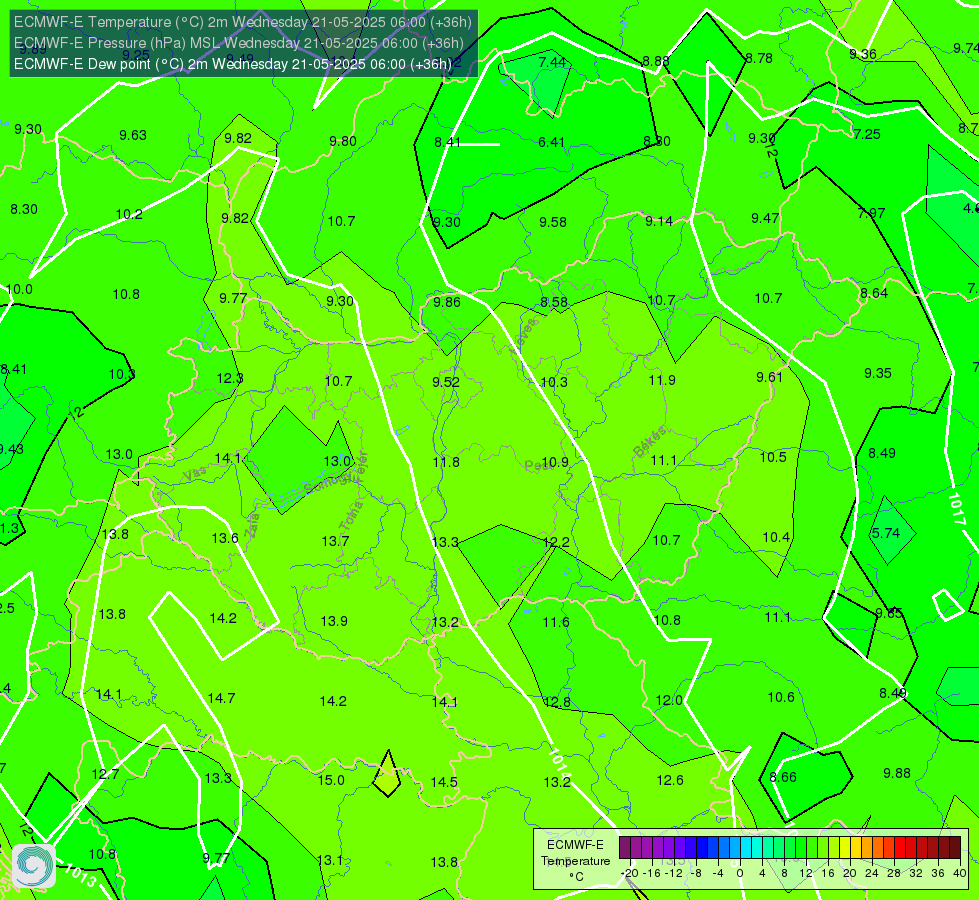The image size is (979, 900).
Task: Click the Tolna county label
Action: pyautogui.click(x=351, y=515)
